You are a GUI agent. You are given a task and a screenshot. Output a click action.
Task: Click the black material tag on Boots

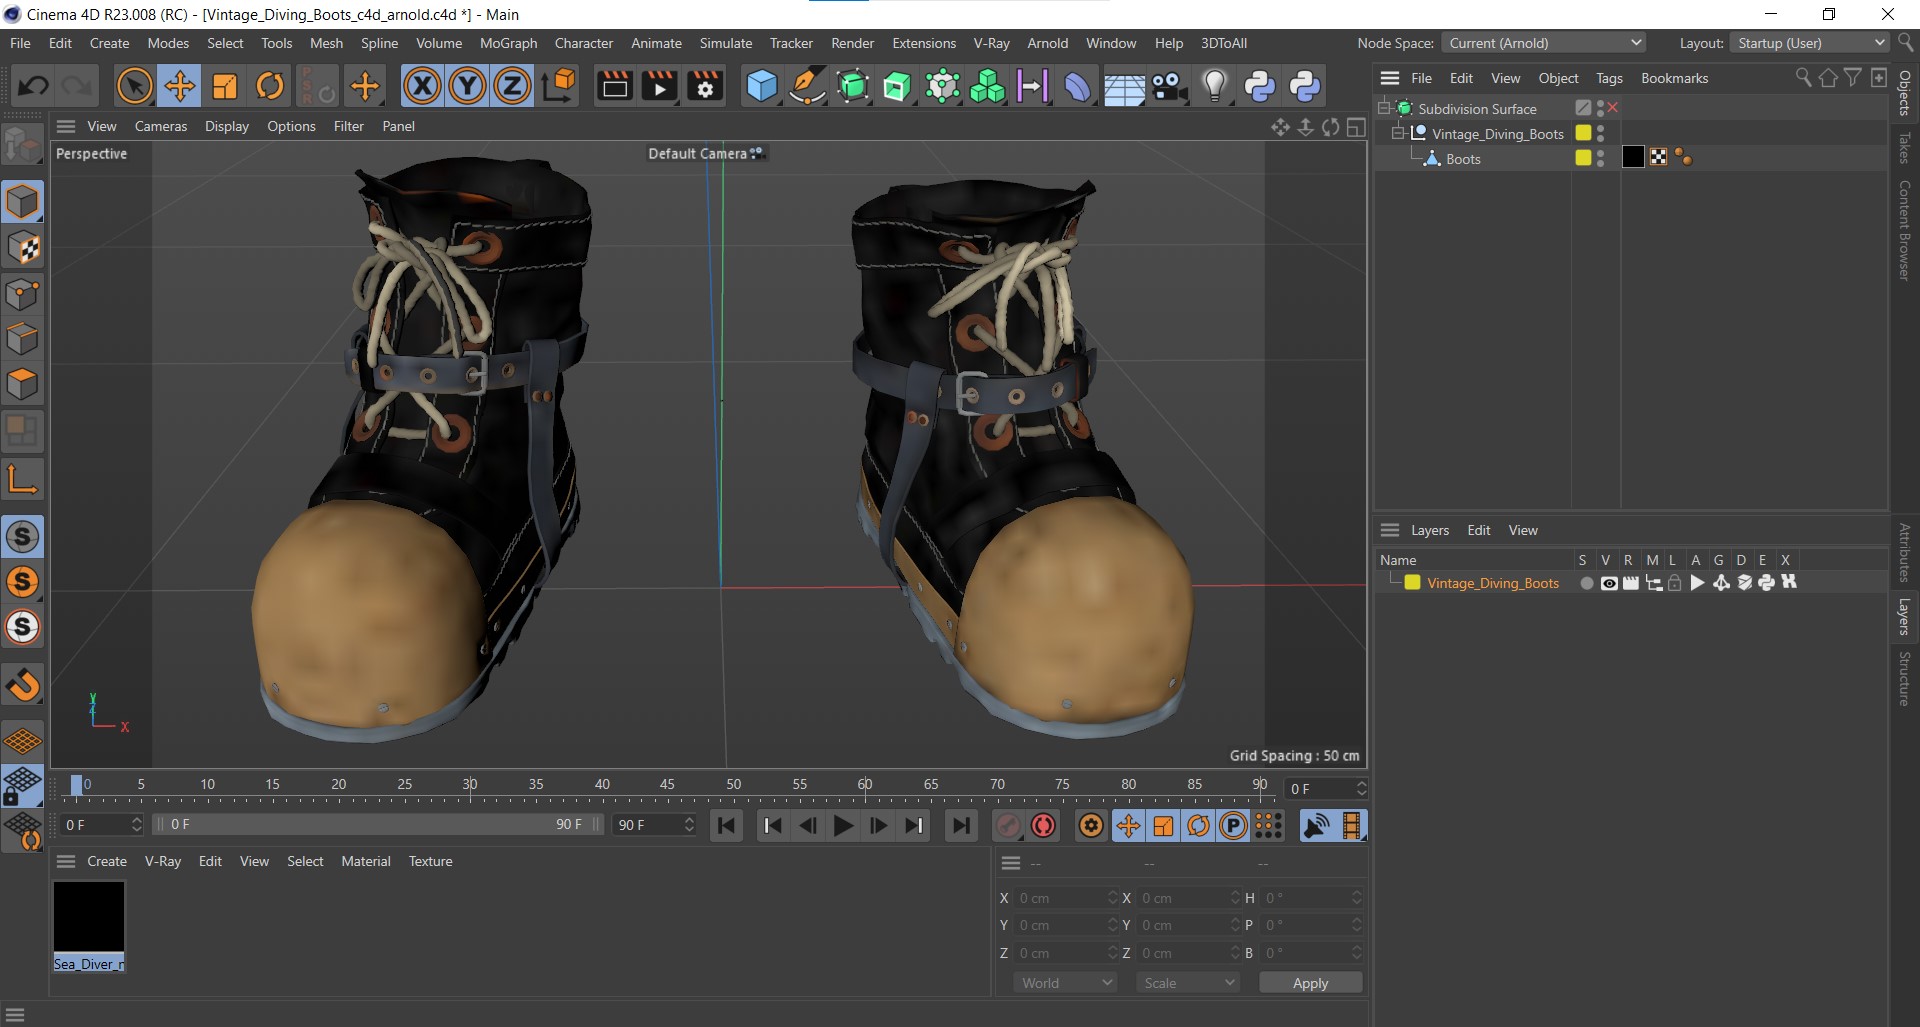(1632, 157)
